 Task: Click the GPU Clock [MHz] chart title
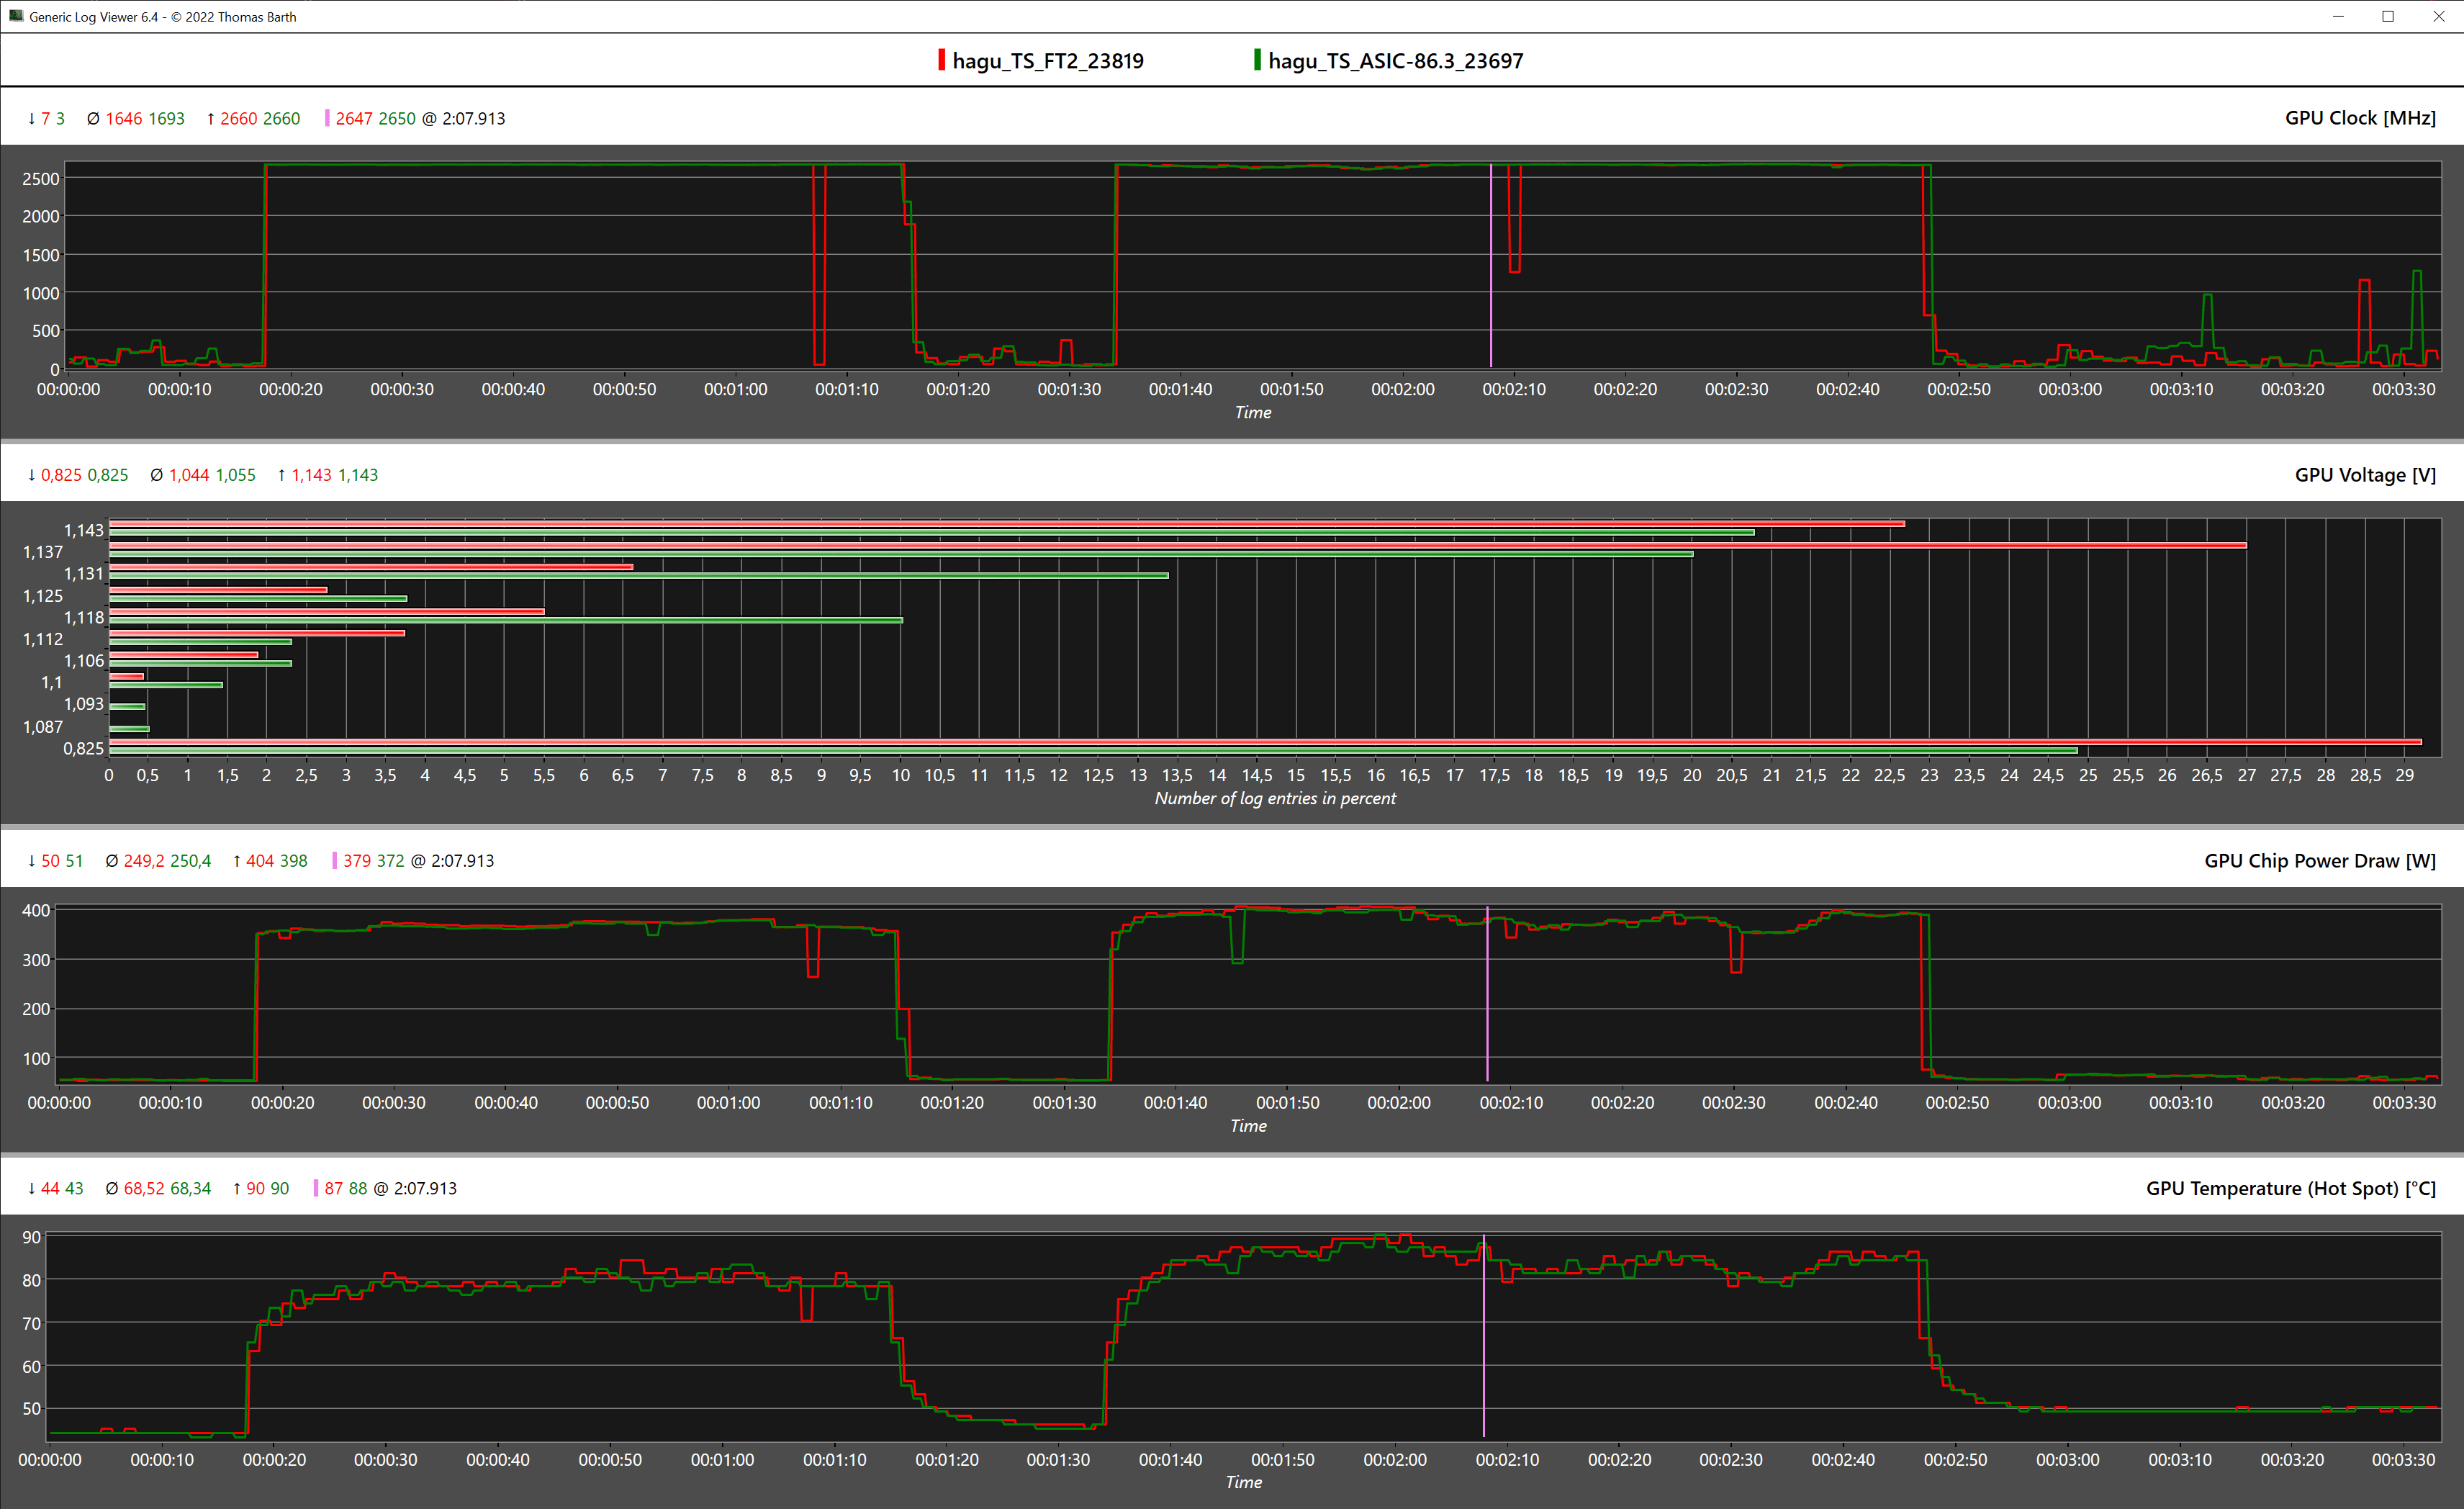[x=2360, y=118]
